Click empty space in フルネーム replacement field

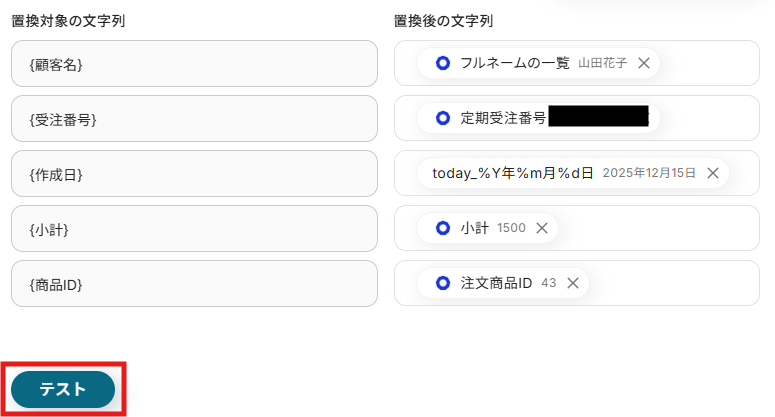710,63
